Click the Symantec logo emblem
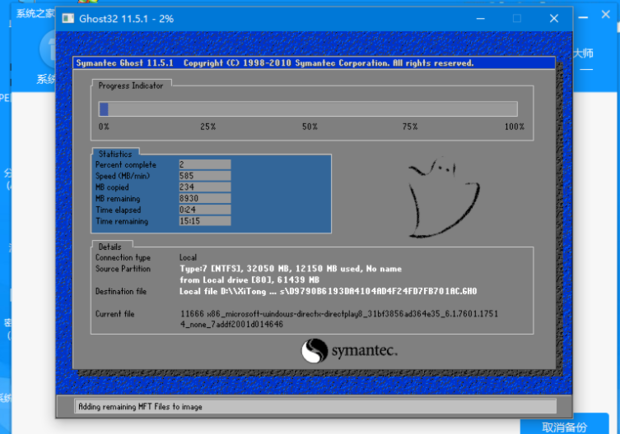The width and height of the screenshot is (620, 434). (x=314, y=351)
